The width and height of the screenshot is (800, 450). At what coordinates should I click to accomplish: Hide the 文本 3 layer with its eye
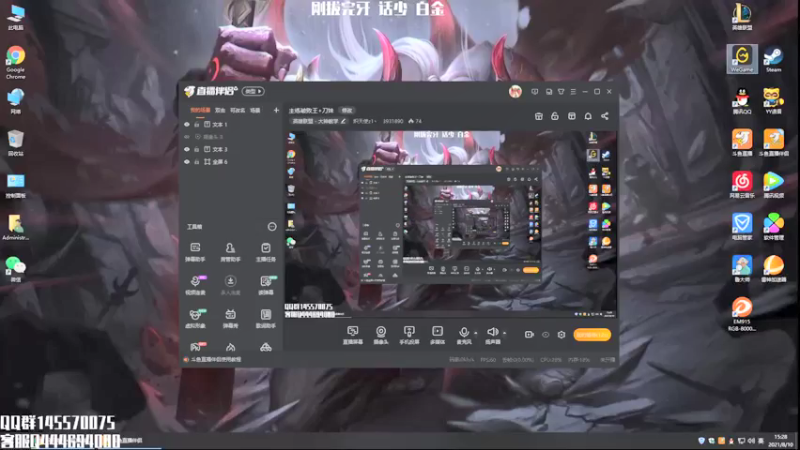[187, 149]
